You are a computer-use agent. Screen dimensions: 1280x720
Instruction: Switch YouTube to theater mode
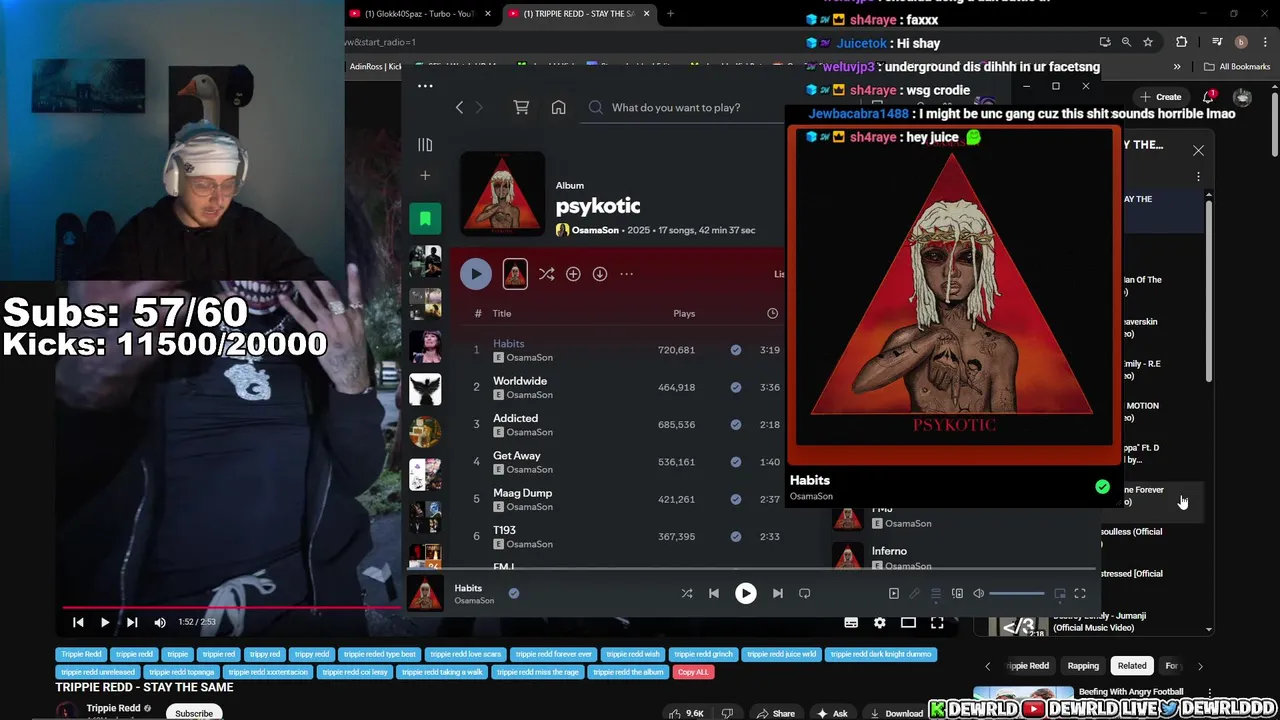pos(908,622)
